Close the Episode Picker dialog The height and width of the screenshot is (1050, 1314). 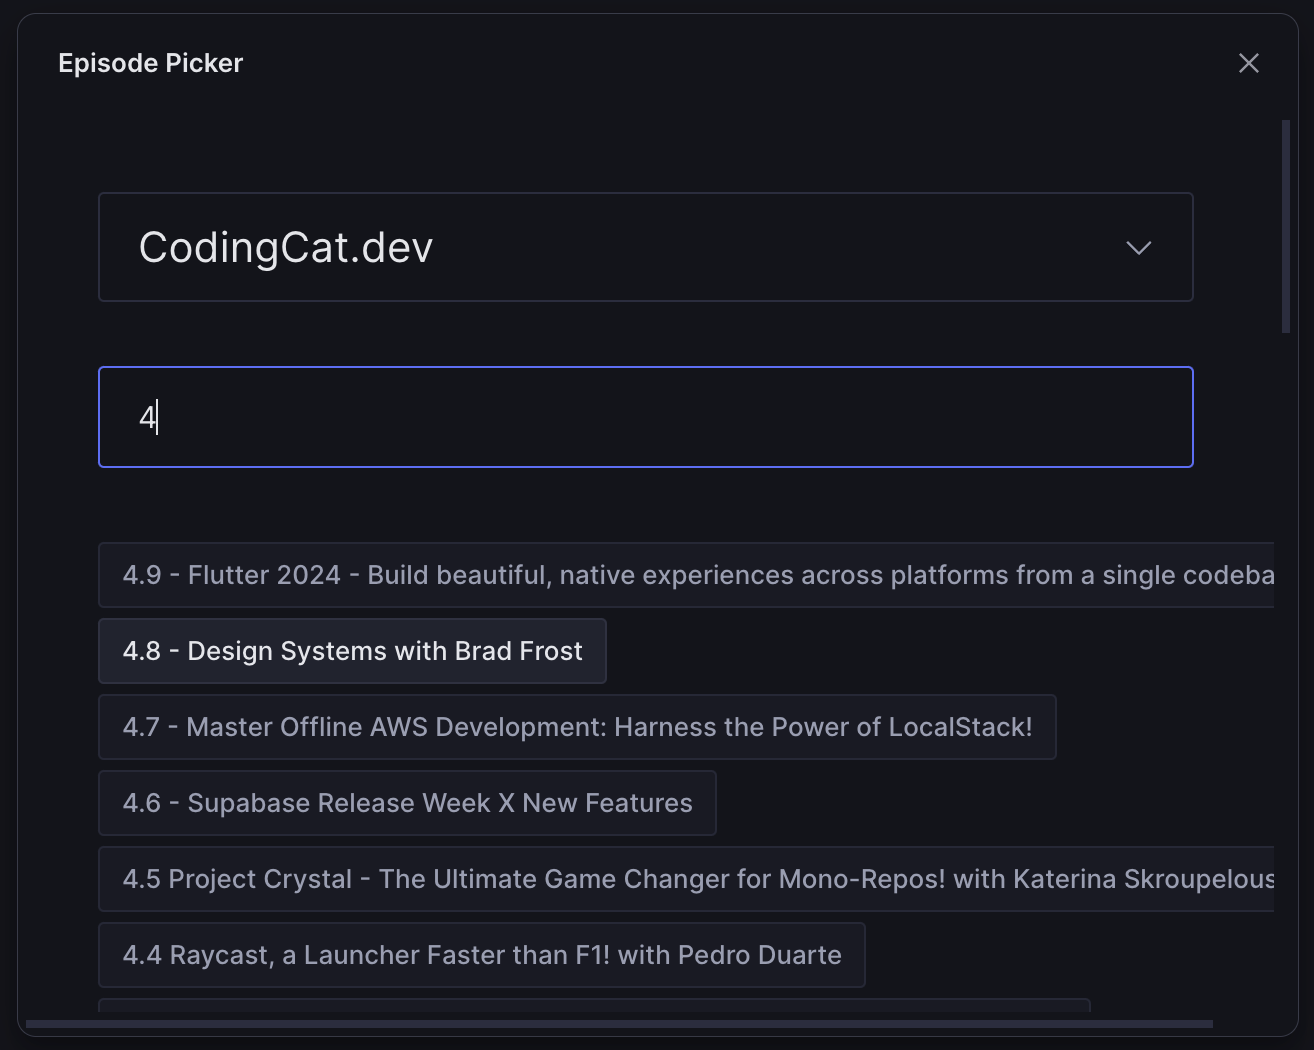pos(1248,63)
